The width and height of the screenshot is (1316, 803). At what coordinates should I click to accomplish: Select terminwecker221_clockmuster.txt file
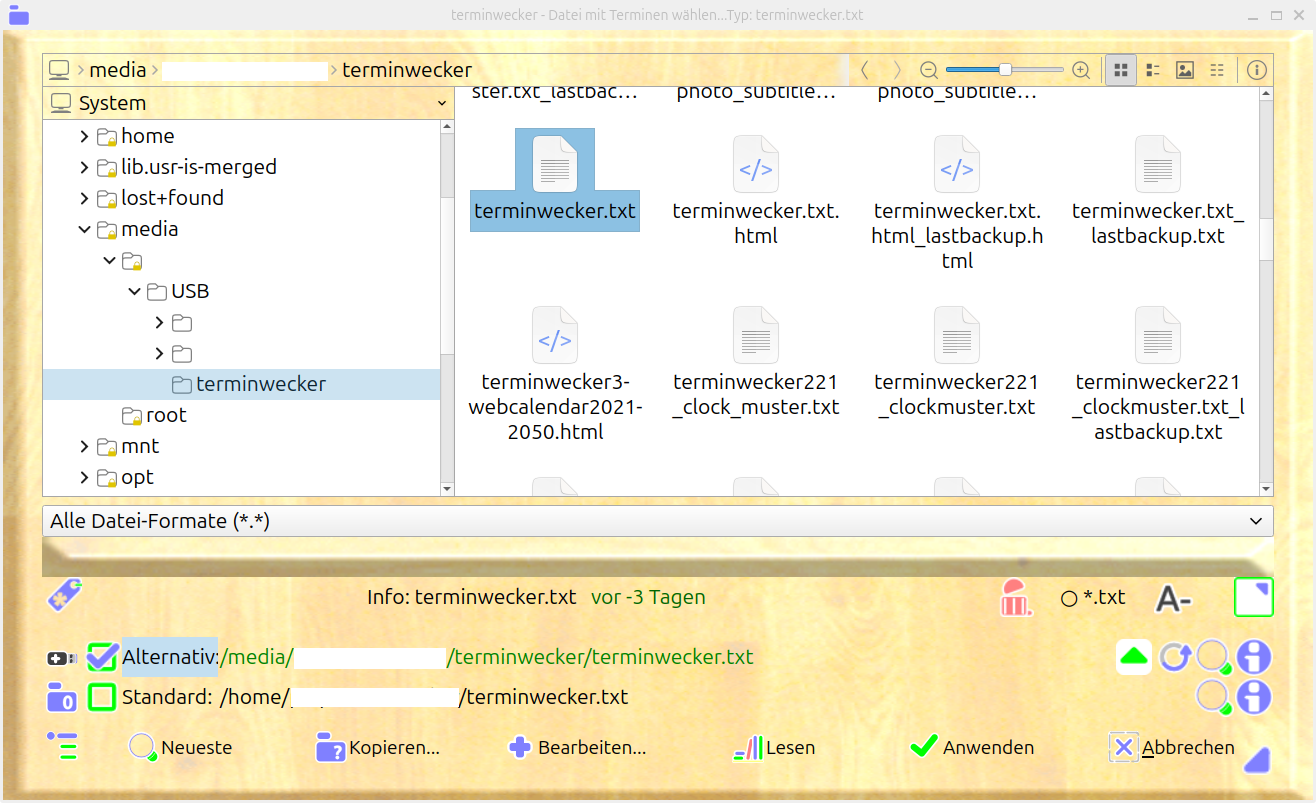tap(957, 362)
